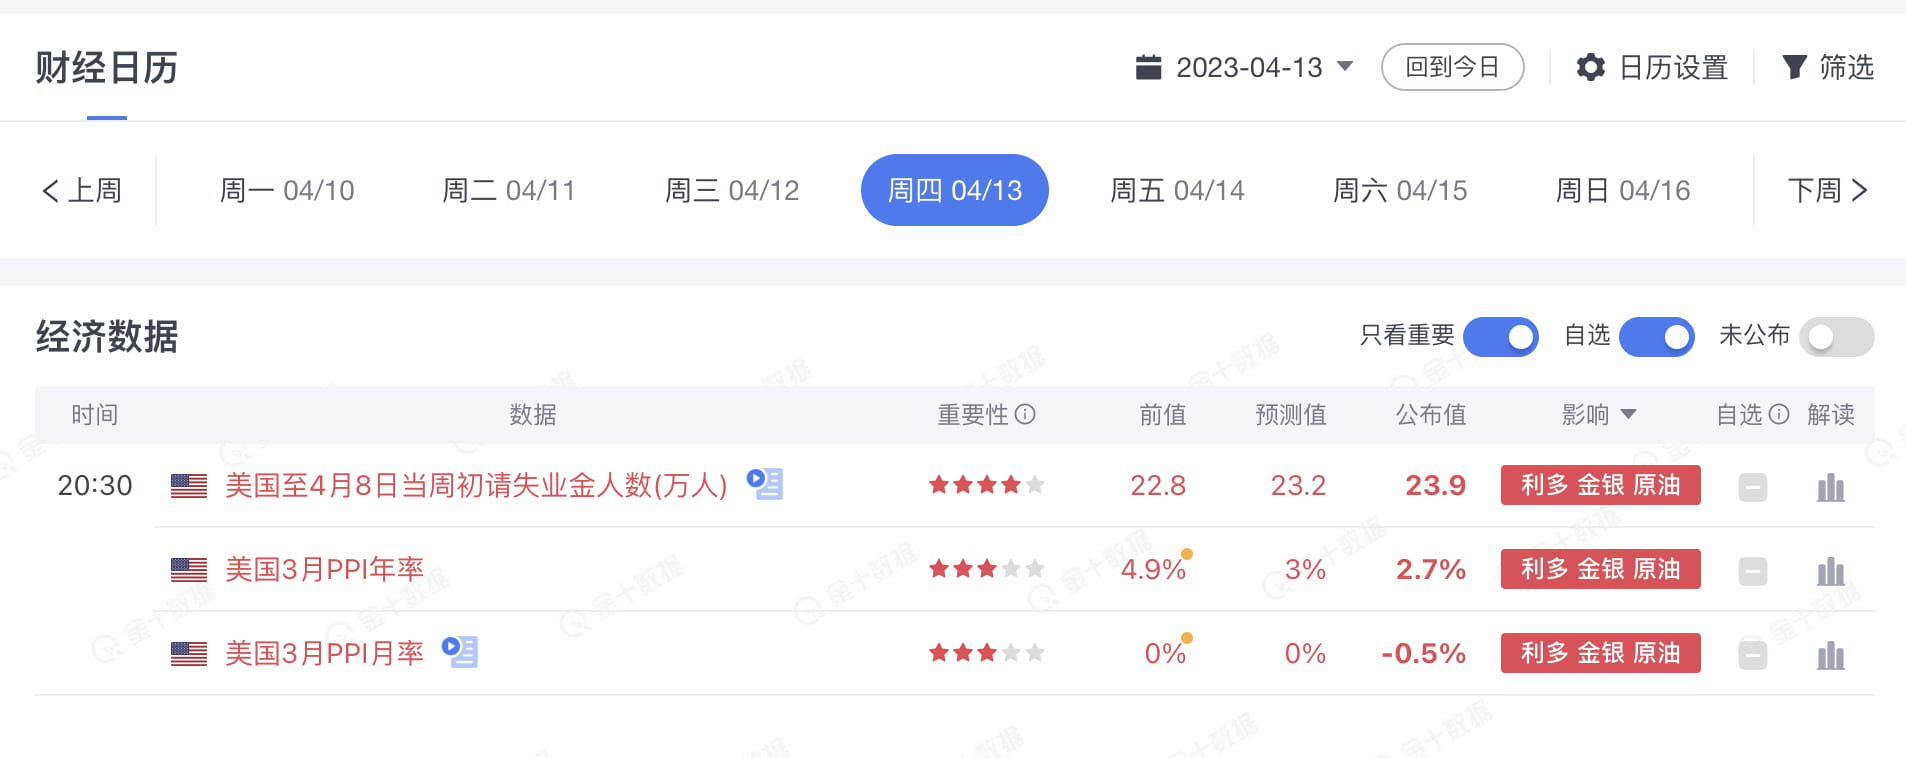
Task: Switch to 周一 04/10 tab
Action: click(287, 190)
